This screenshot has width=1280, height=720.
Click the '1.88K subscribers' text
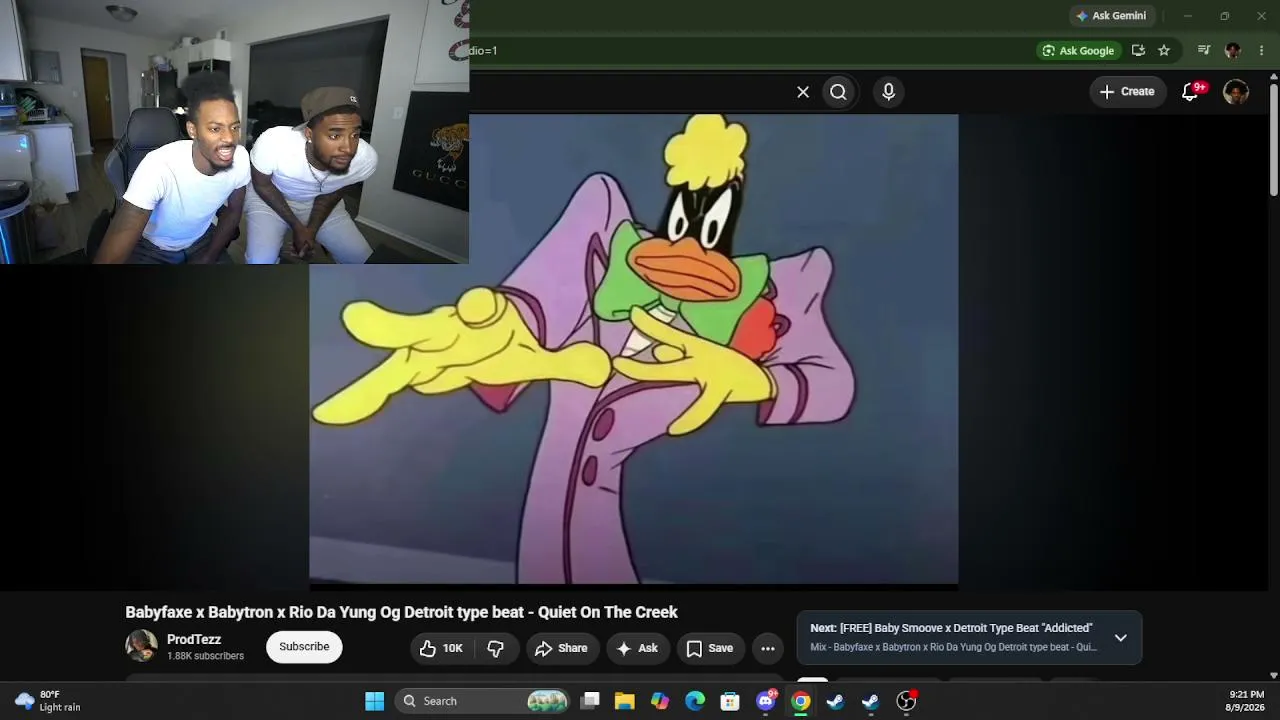coord(205,656)
